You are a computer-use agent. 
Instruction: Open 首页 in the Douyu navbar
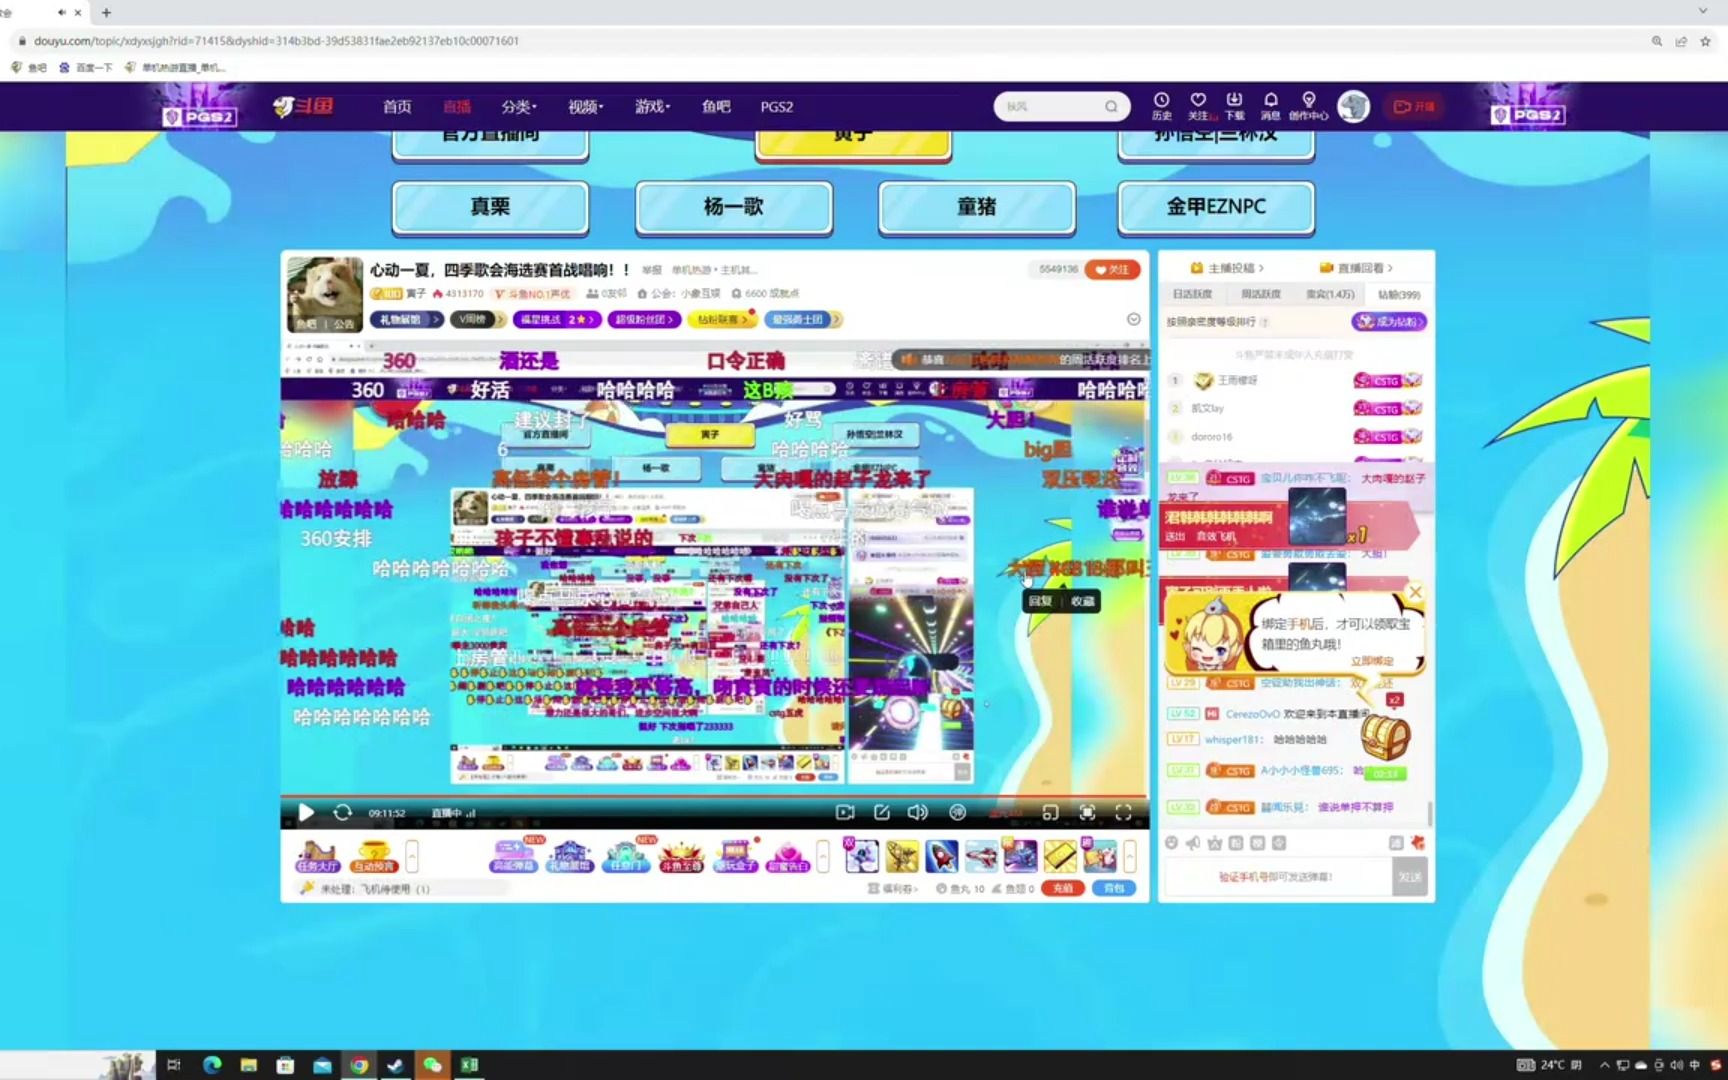pos(397,107)
